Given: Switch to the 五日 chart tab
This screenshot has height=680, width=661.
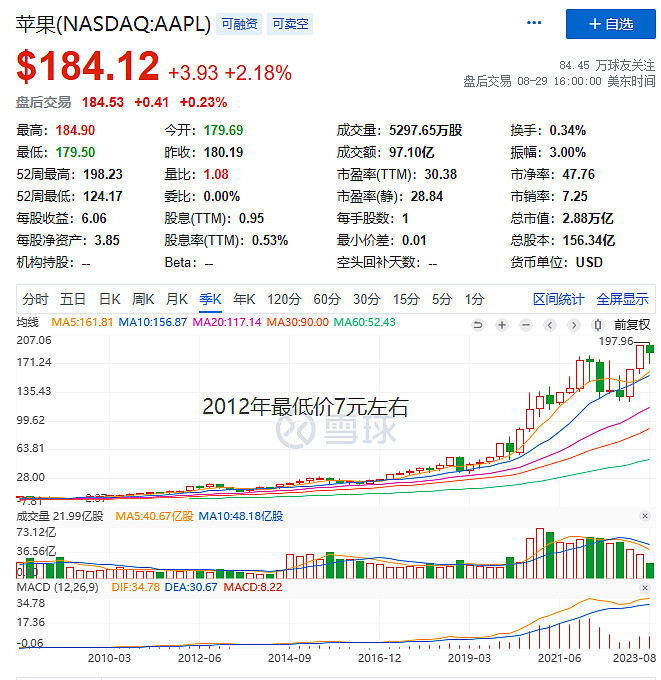Looking at the screenshot, I should (x=72, y=299).
